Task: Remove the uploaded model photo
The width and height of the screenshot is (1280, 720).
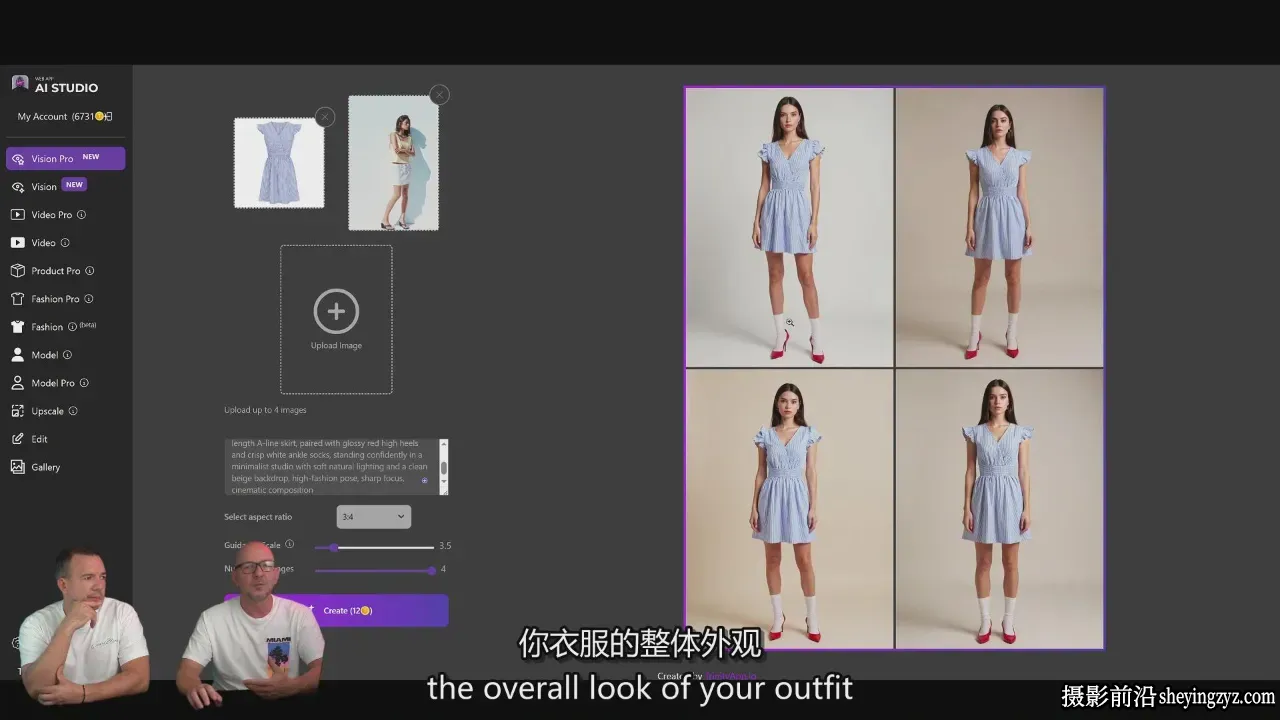Action: pyautogui.click(x=439, y=95)
